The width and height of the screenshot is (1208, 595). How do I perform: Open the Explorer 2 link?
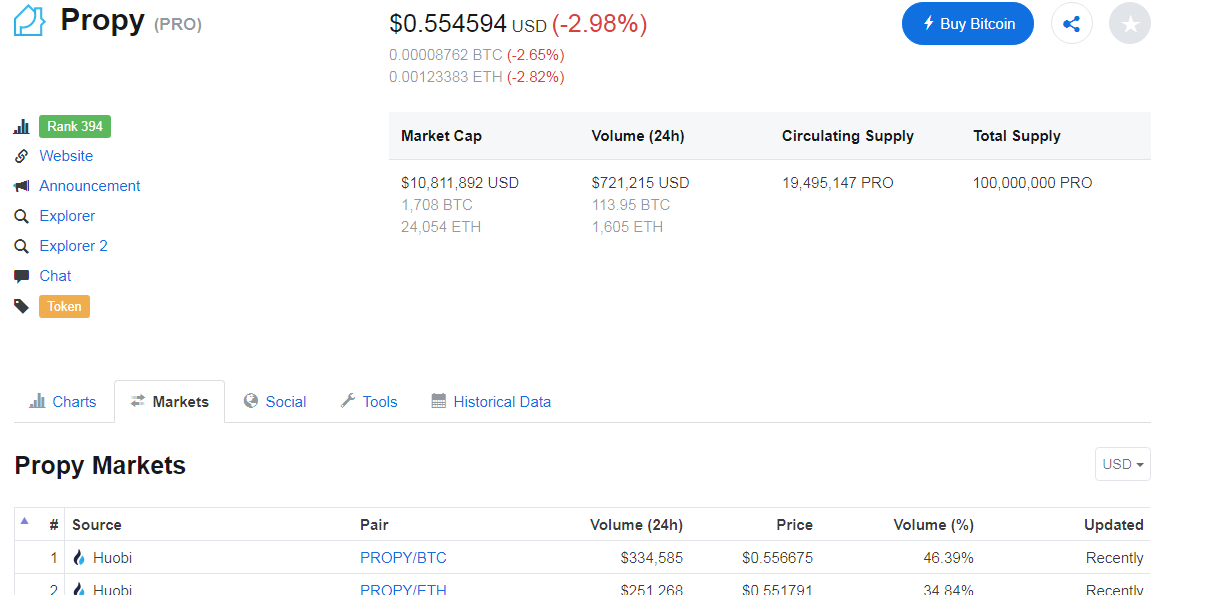(x=73, y=246)
